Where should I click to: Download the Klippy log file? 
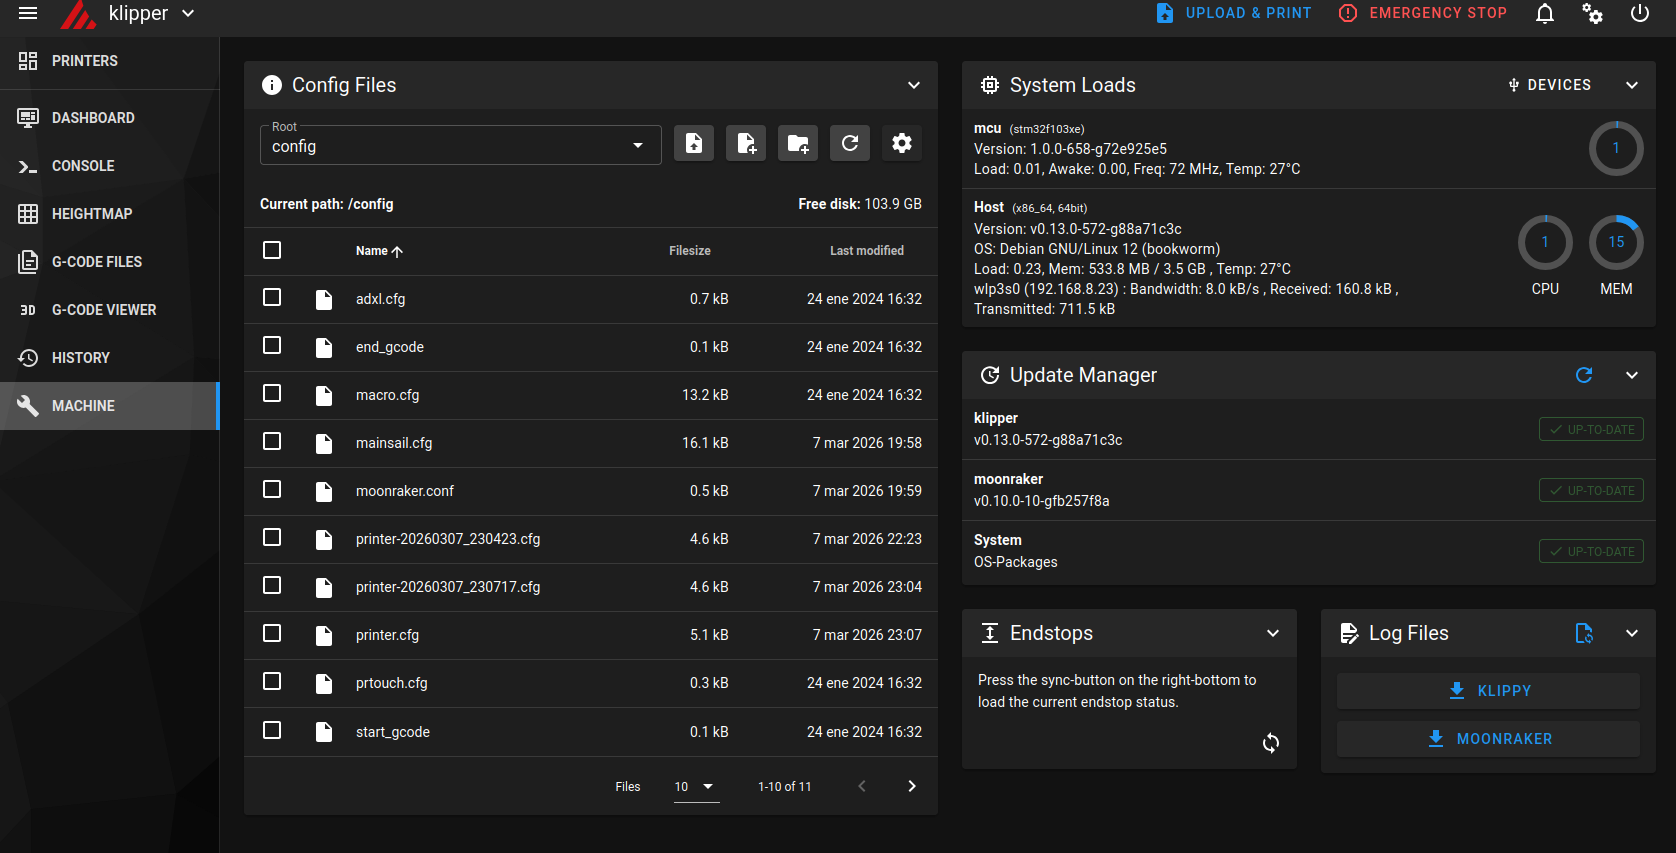1488,691
